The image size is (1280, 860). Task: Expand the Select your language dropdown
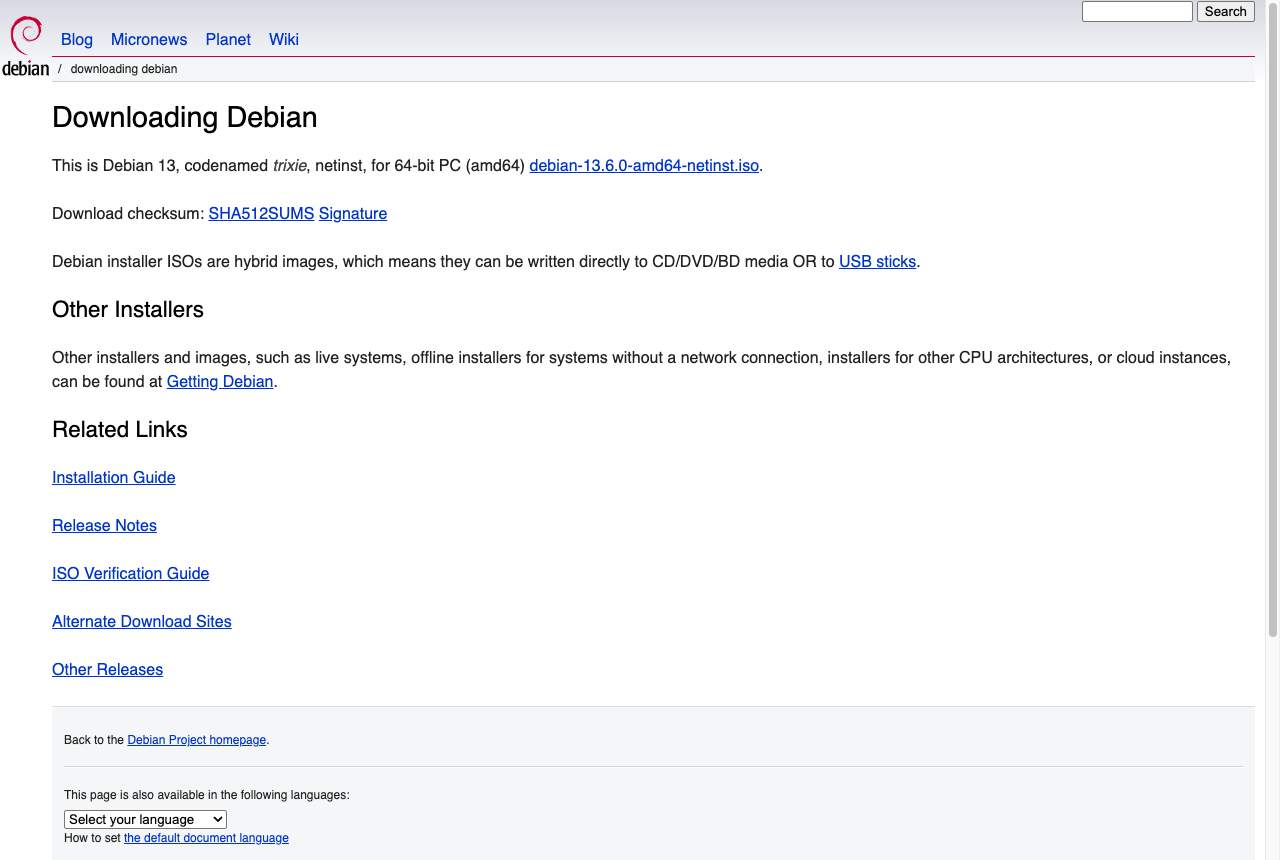point(145,819)
